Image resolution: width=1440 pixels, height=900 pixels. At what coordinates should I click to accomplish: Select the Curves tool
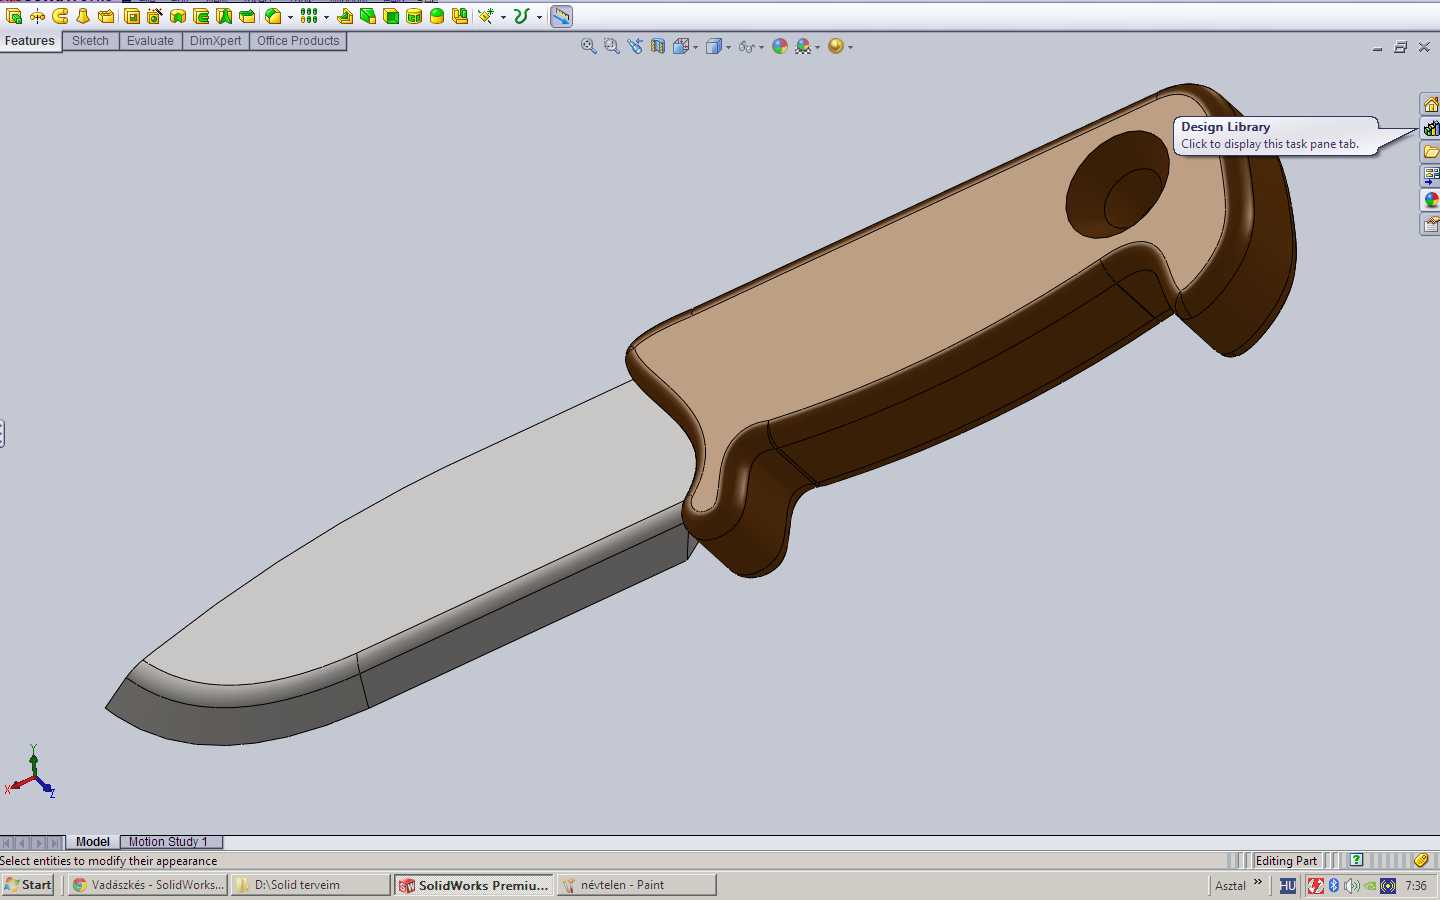[x=521, y=16]
